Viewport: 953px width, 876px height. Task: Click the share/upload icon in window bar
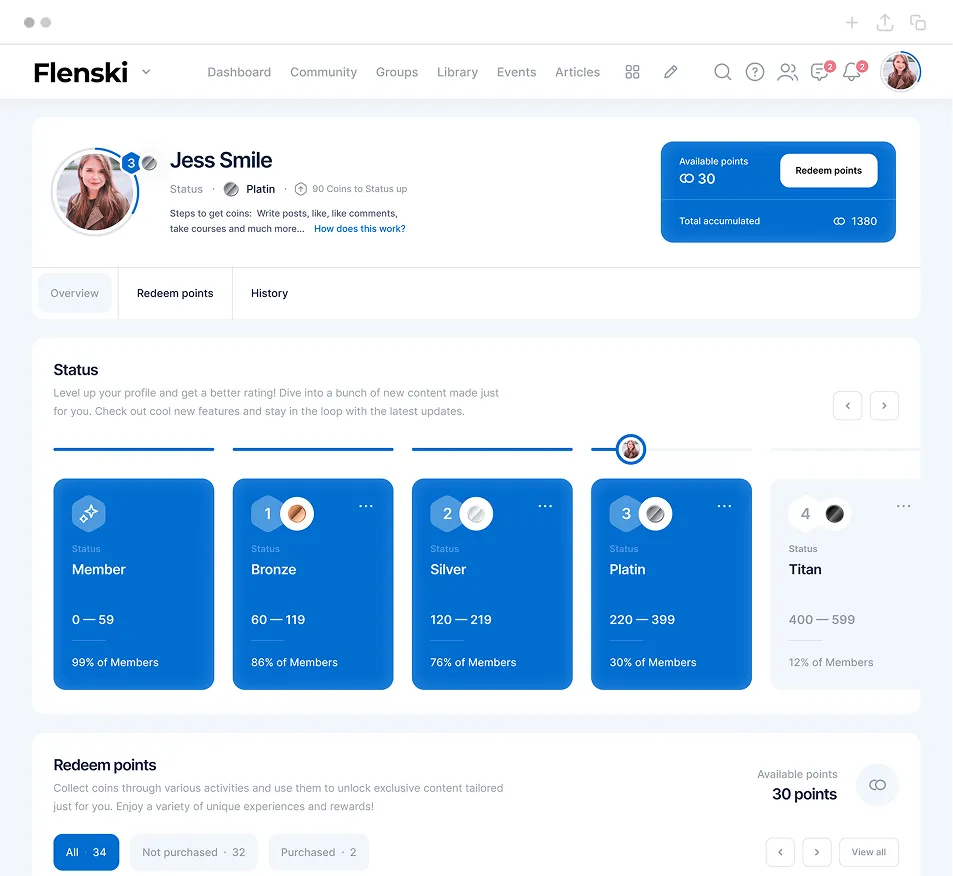885,23
